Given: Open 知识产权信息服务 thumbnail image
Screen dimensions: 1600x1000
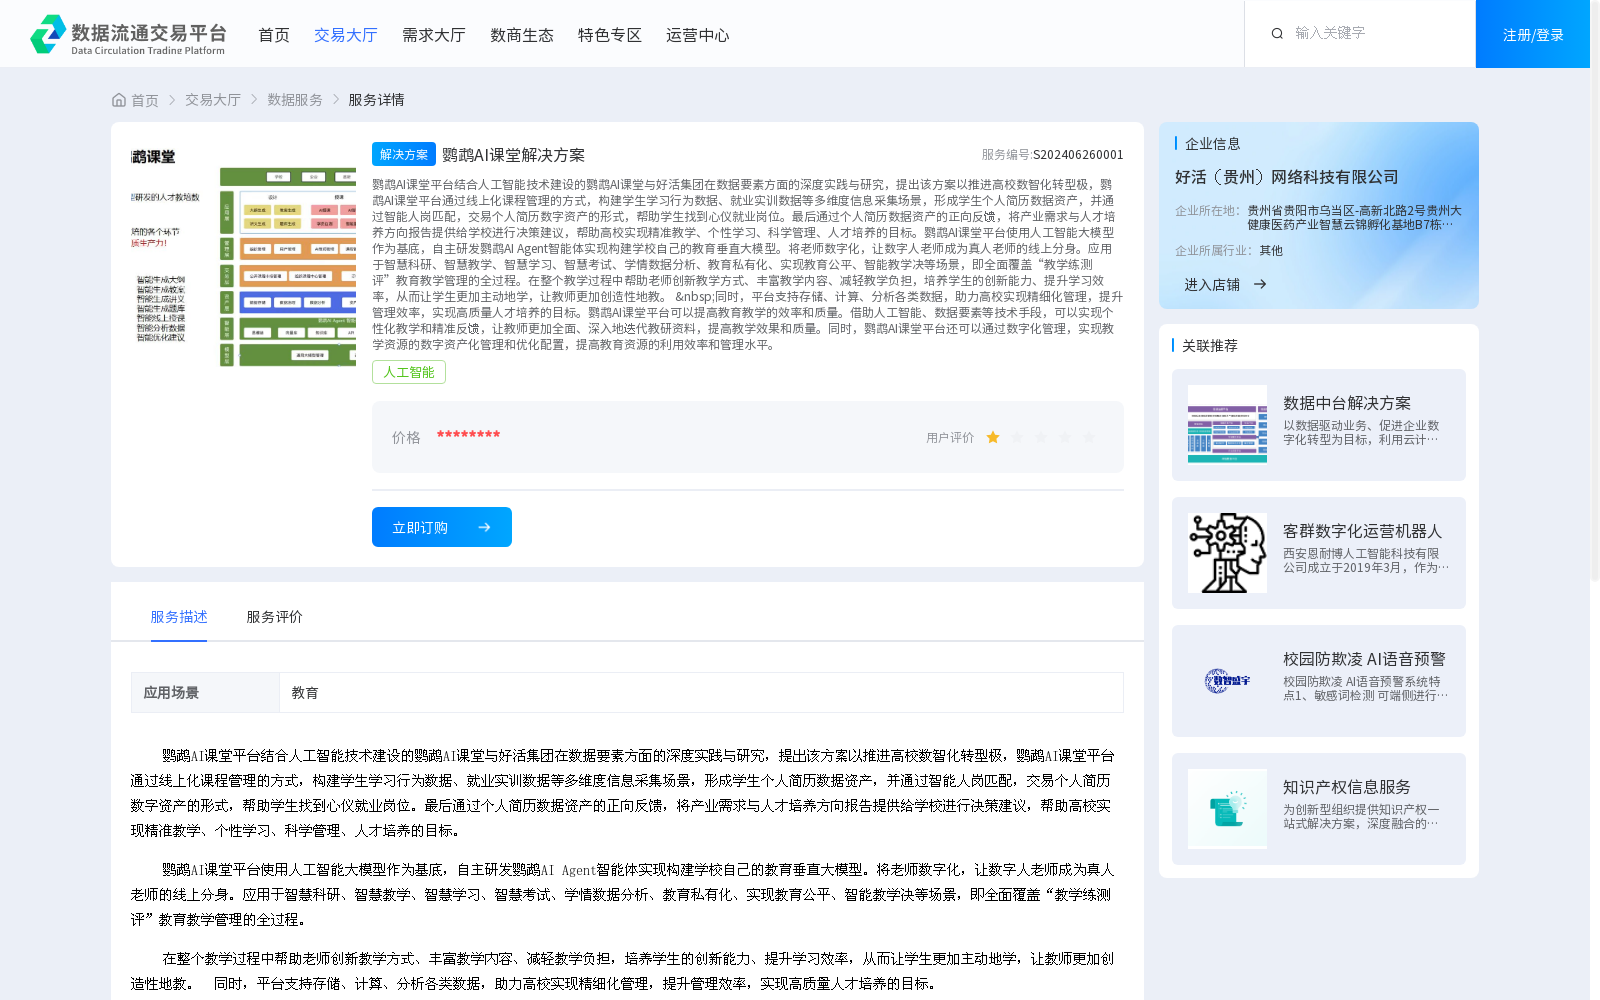Looking at the screenshot, I should (x=1227, y=808).
